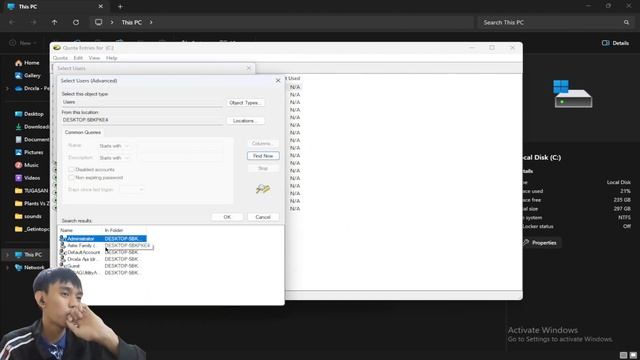Open New dropdown in Explorer toolbar
The height and width of the screenshot is (360, 640).
pyautogui.click(x=23, y=43)
